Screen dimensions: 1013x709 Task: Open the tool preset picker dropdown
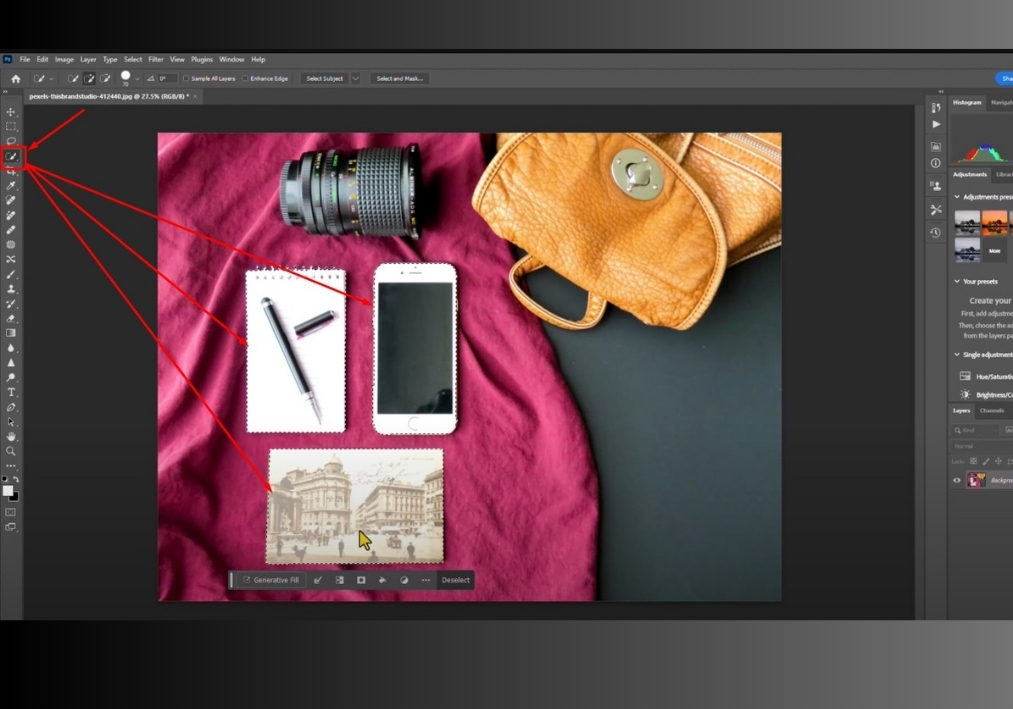(x=51, y=79)
